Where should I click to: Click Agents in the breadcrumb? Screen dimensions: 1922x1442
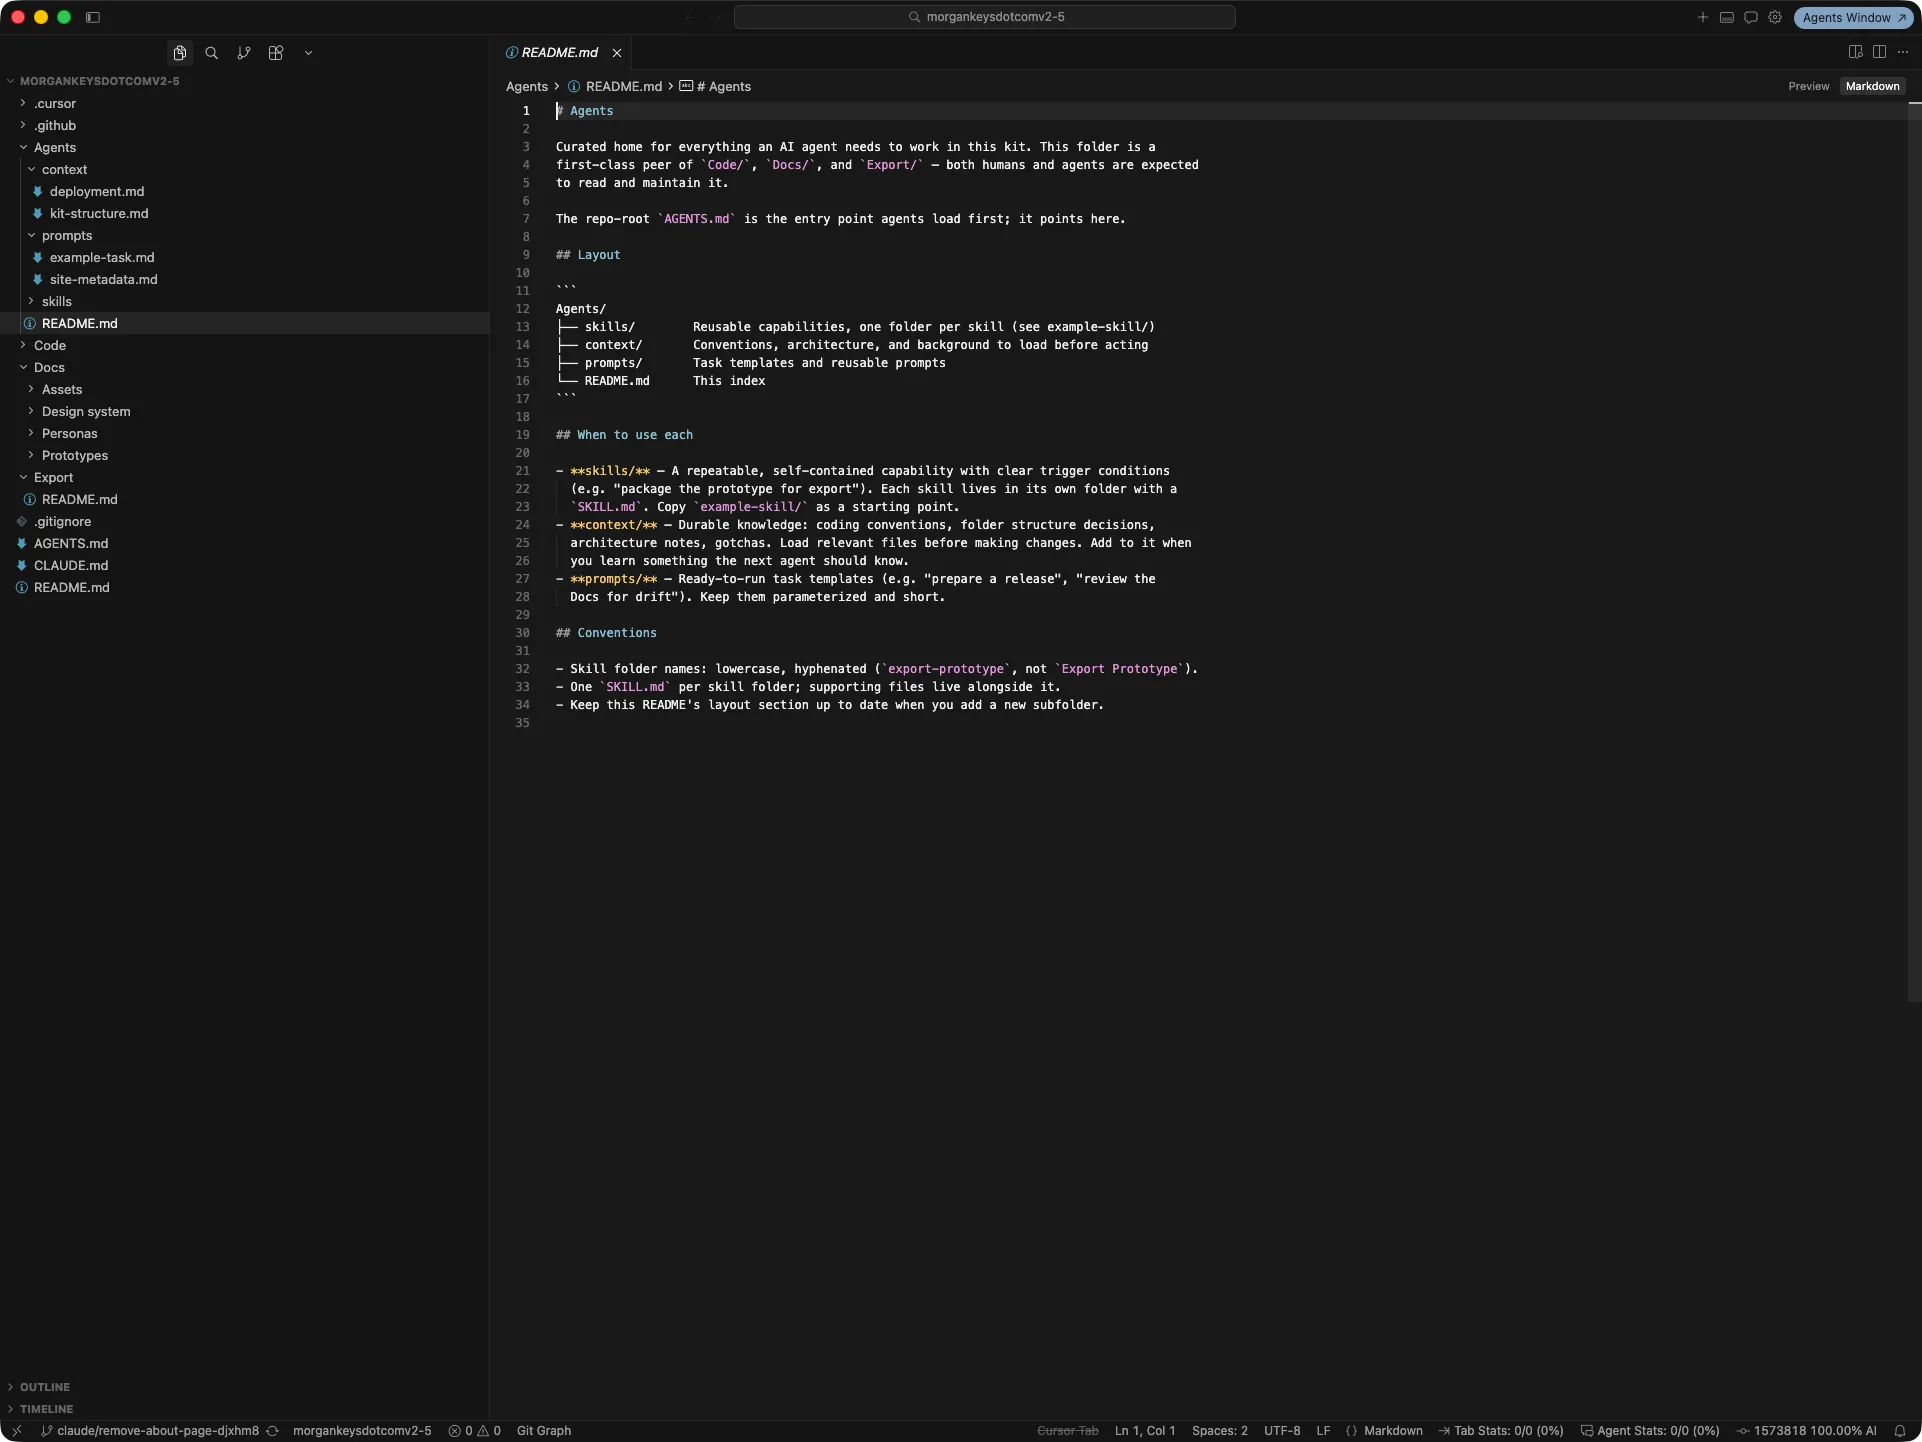(527, 86)
